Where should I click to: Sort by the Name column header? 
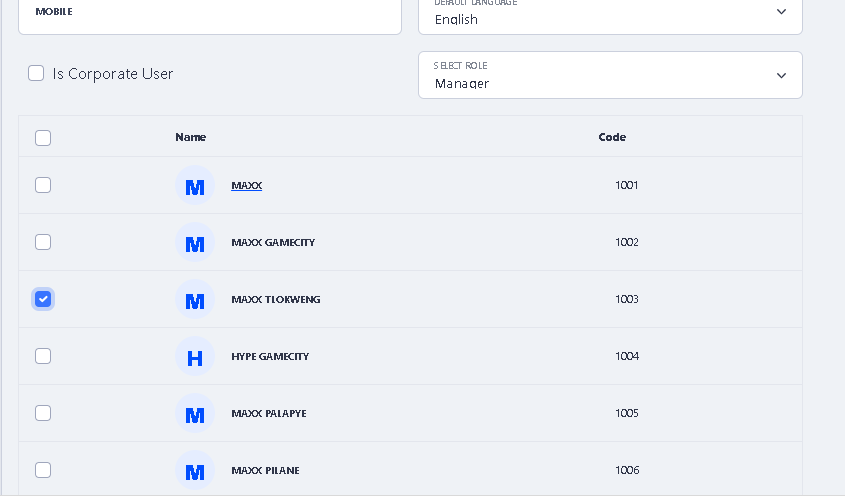pyautogui.click(x=190, y=137)
